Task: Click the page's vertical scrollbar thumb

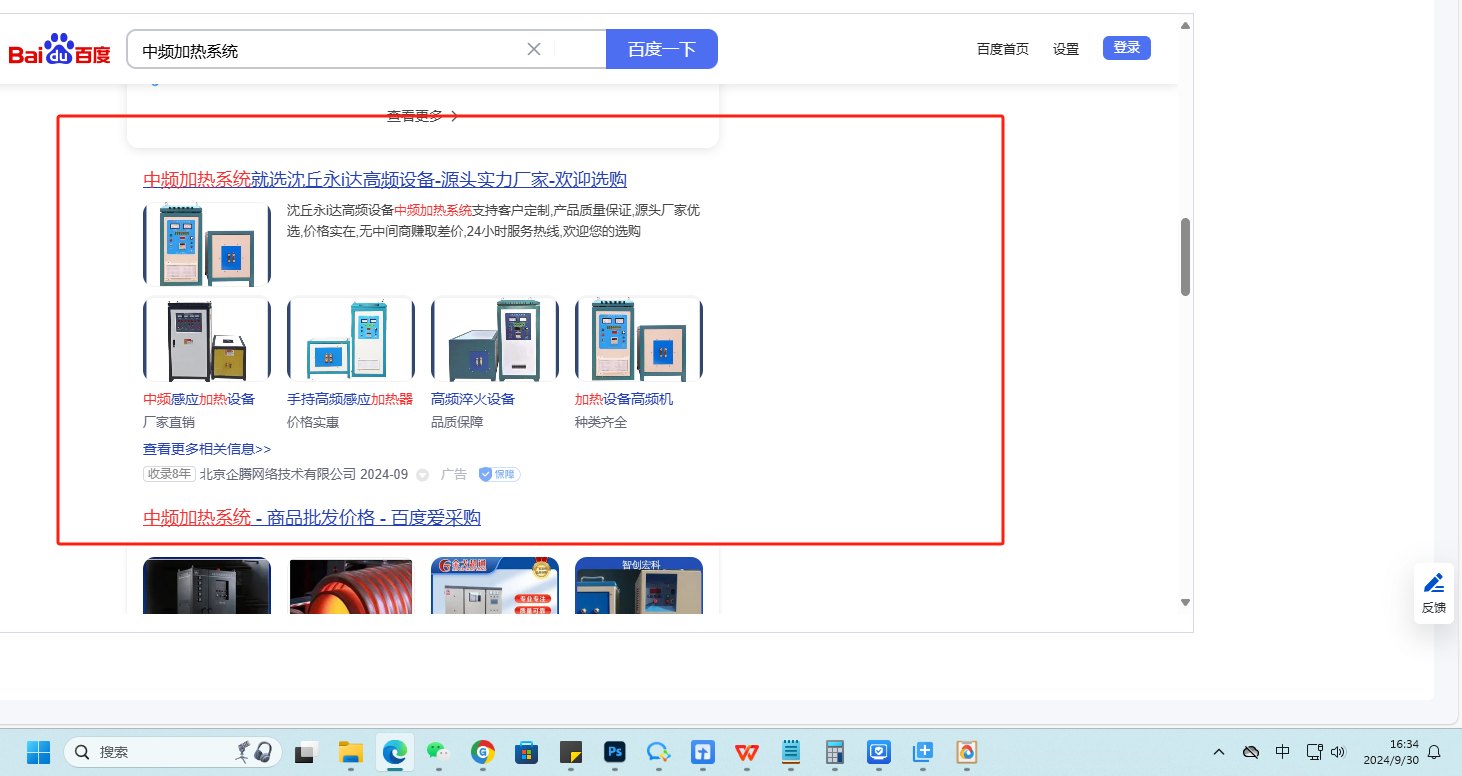Action: 1185,257
